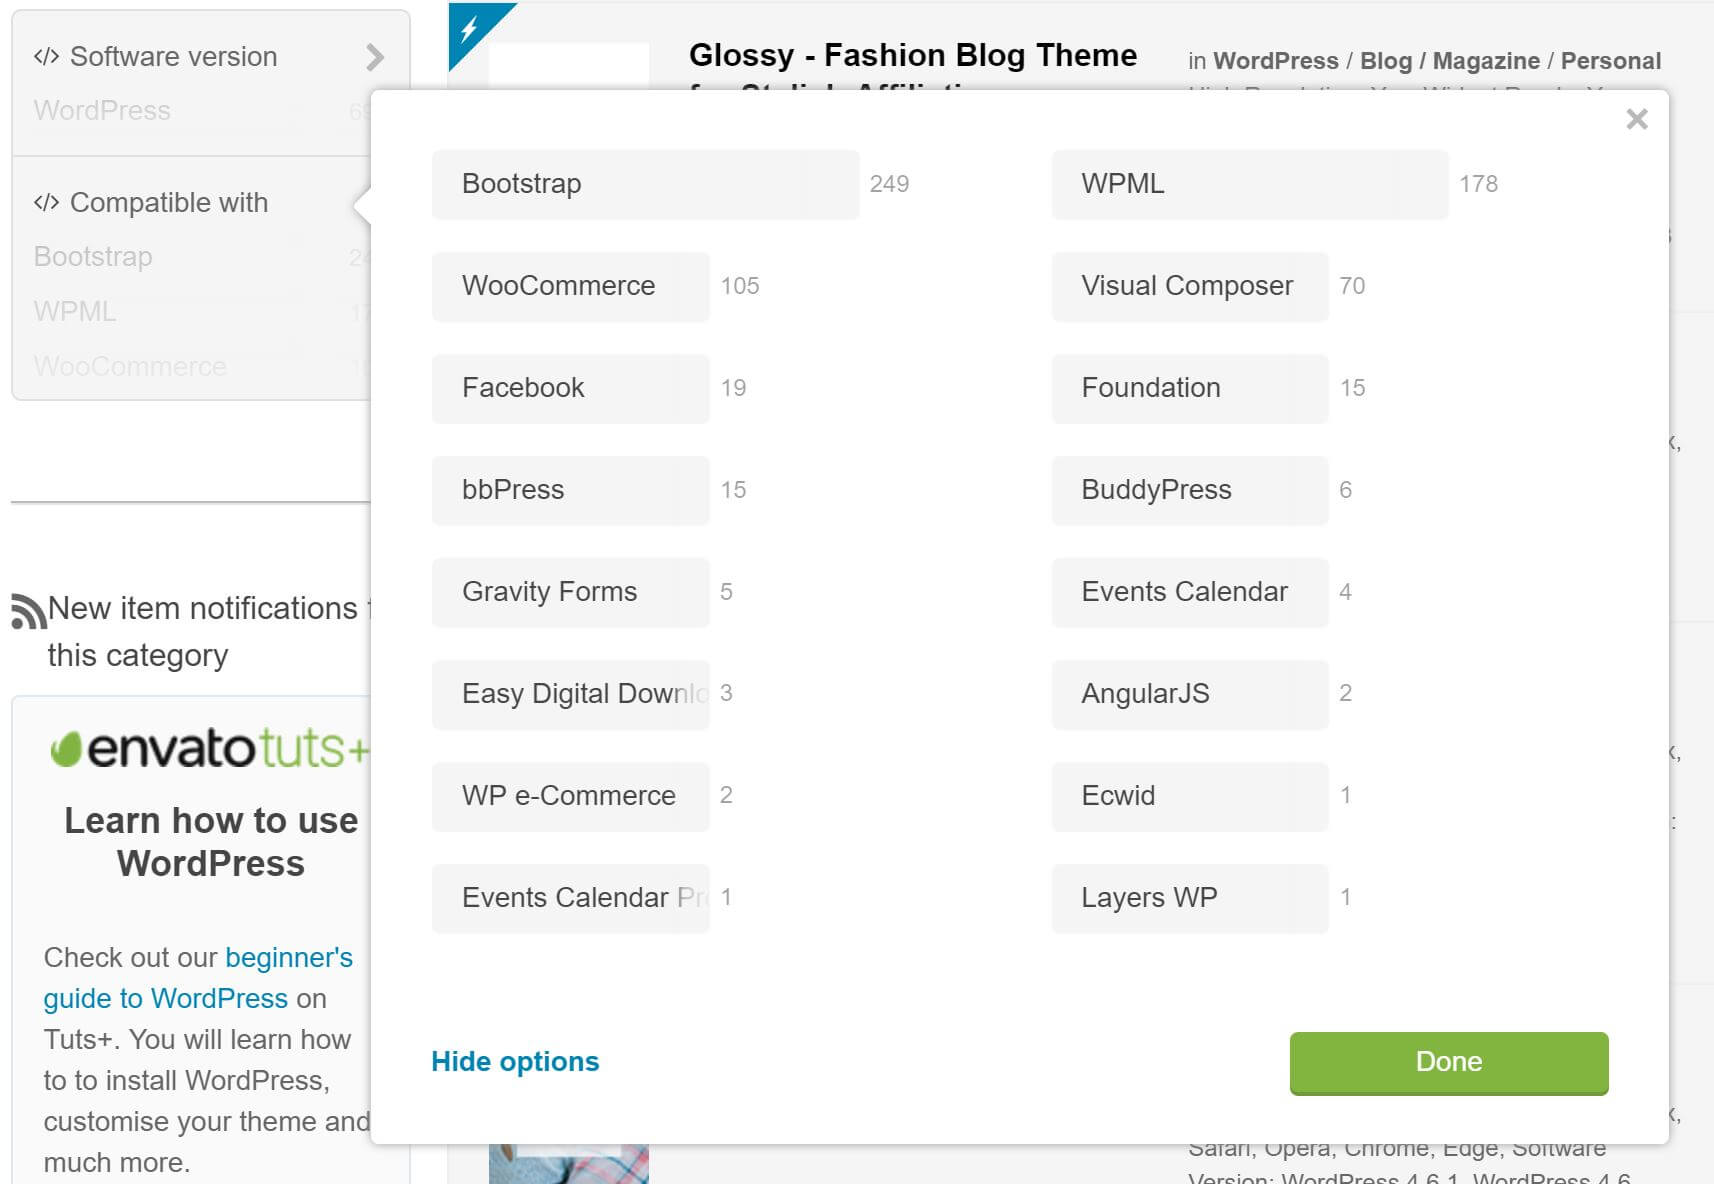Viewport: 1714px width, 1184px height.
Task: Click the Visual Composer count 70
Action: coord(1352,286)
